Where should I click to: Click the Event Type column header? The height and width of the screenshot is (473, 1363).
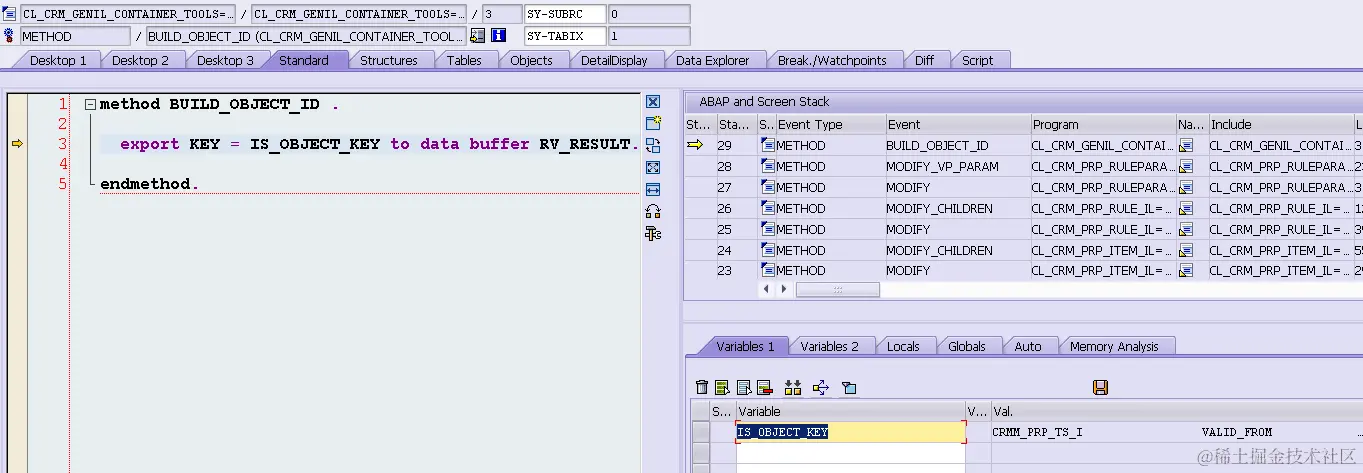click(x=831, y=125)
